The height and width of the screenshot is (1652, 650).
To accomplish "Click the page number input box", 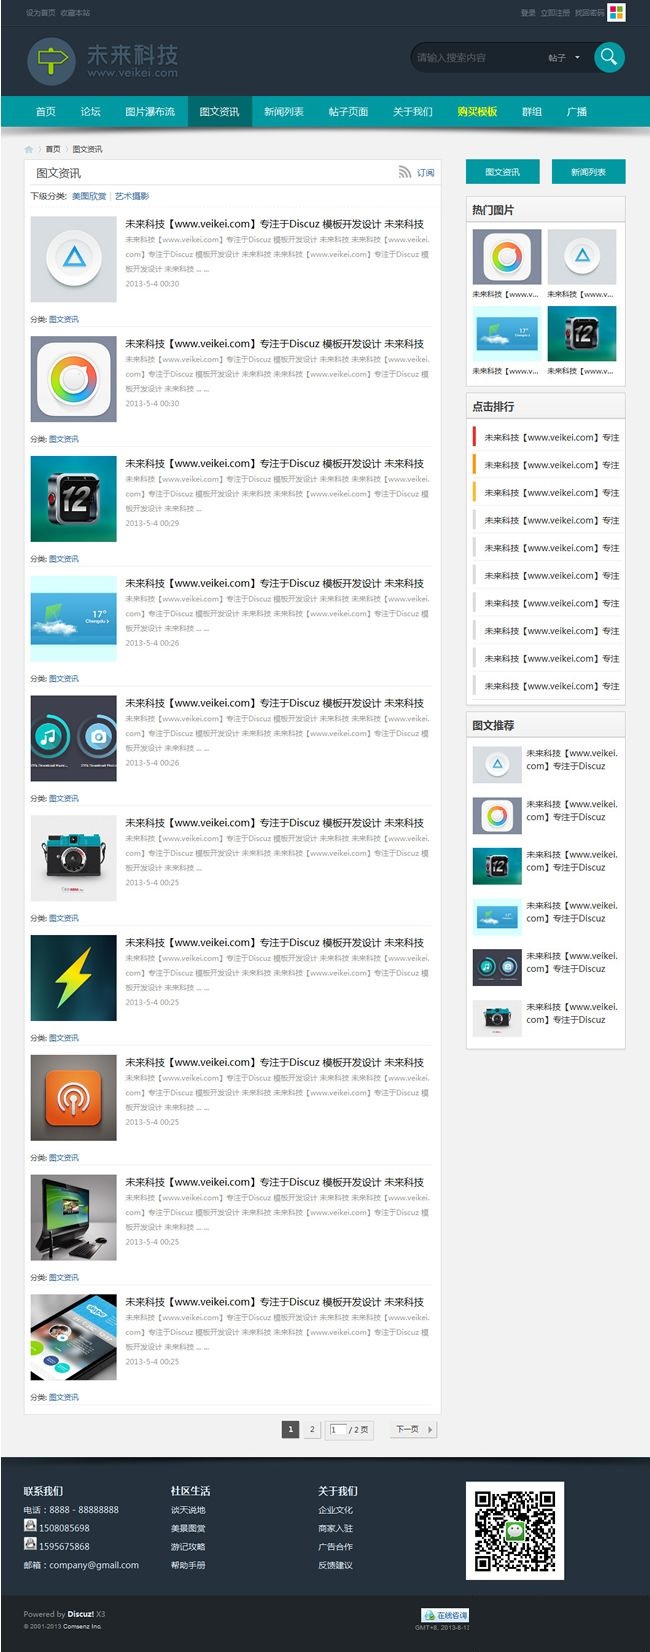I will (338, 1429).
